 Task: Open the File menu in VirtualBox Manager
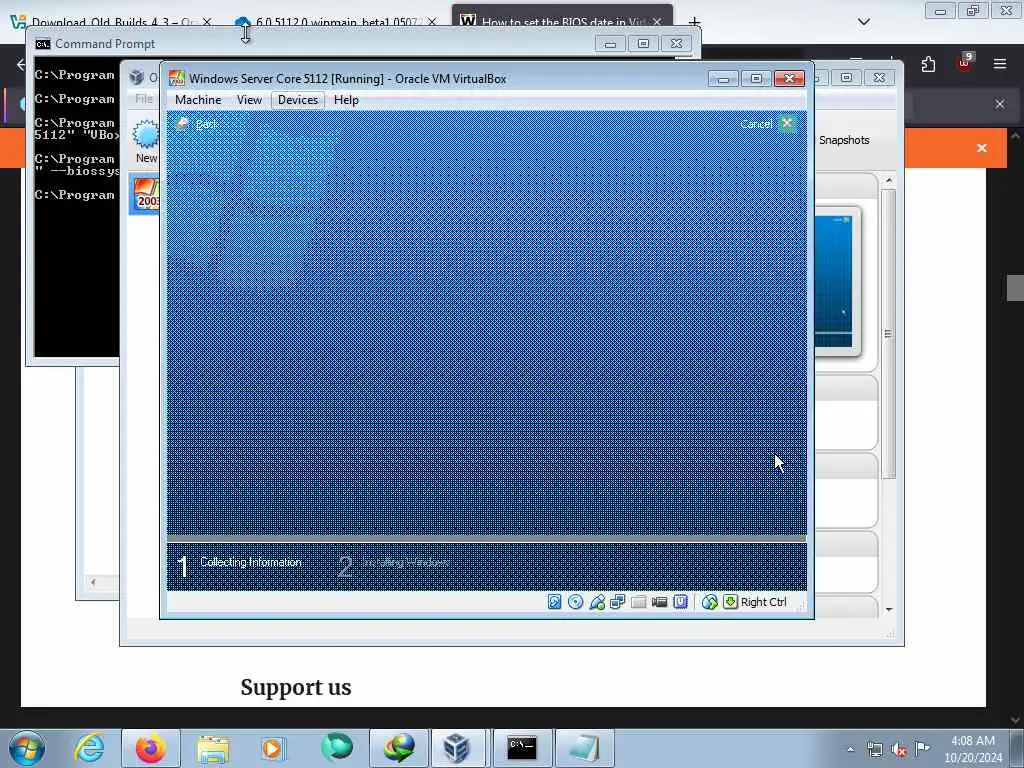click(144, 99)
